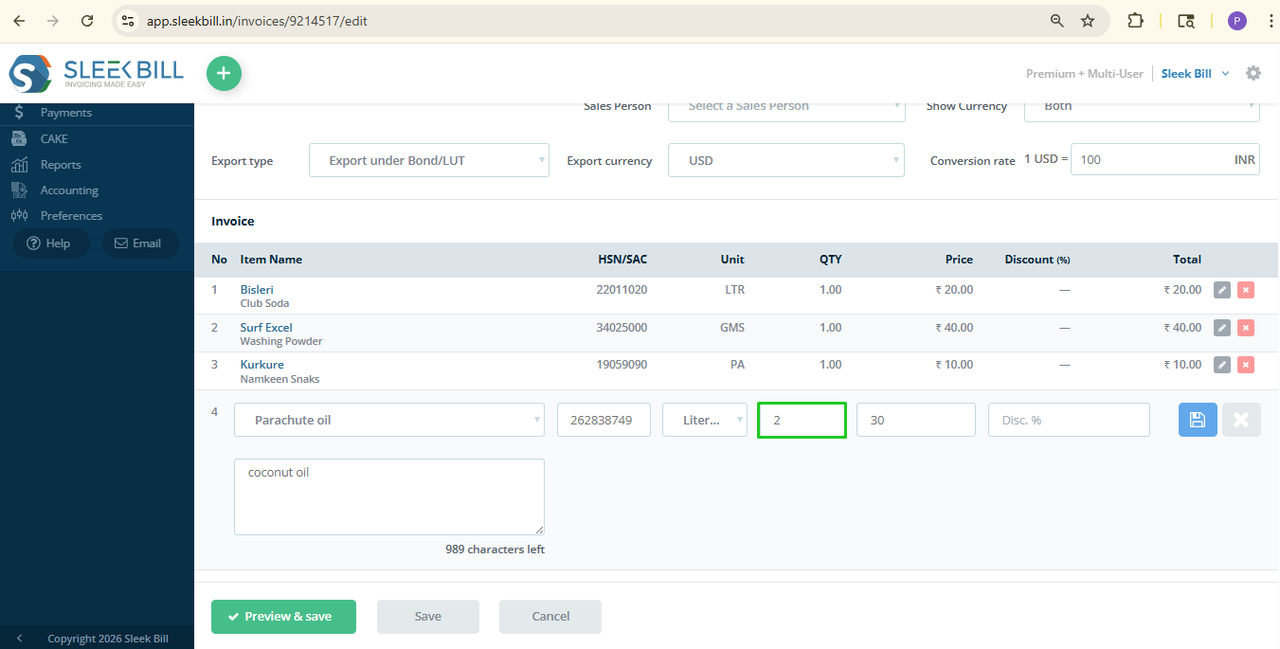Viewport: 1280px width, 649px height.
Task: Click the HSN field showing 262838749
Action: (x=604, y=420)
